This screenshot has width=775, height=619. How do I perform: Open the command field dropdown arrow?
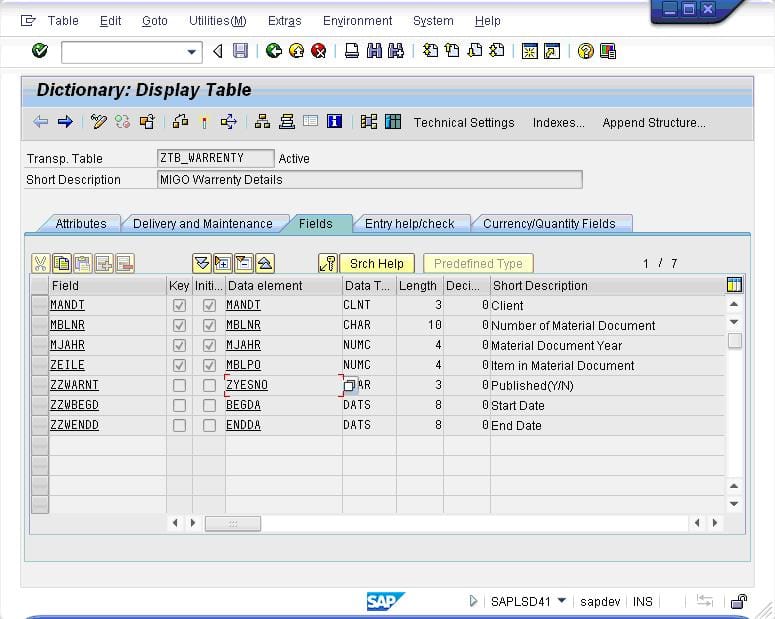click(192, 52)
